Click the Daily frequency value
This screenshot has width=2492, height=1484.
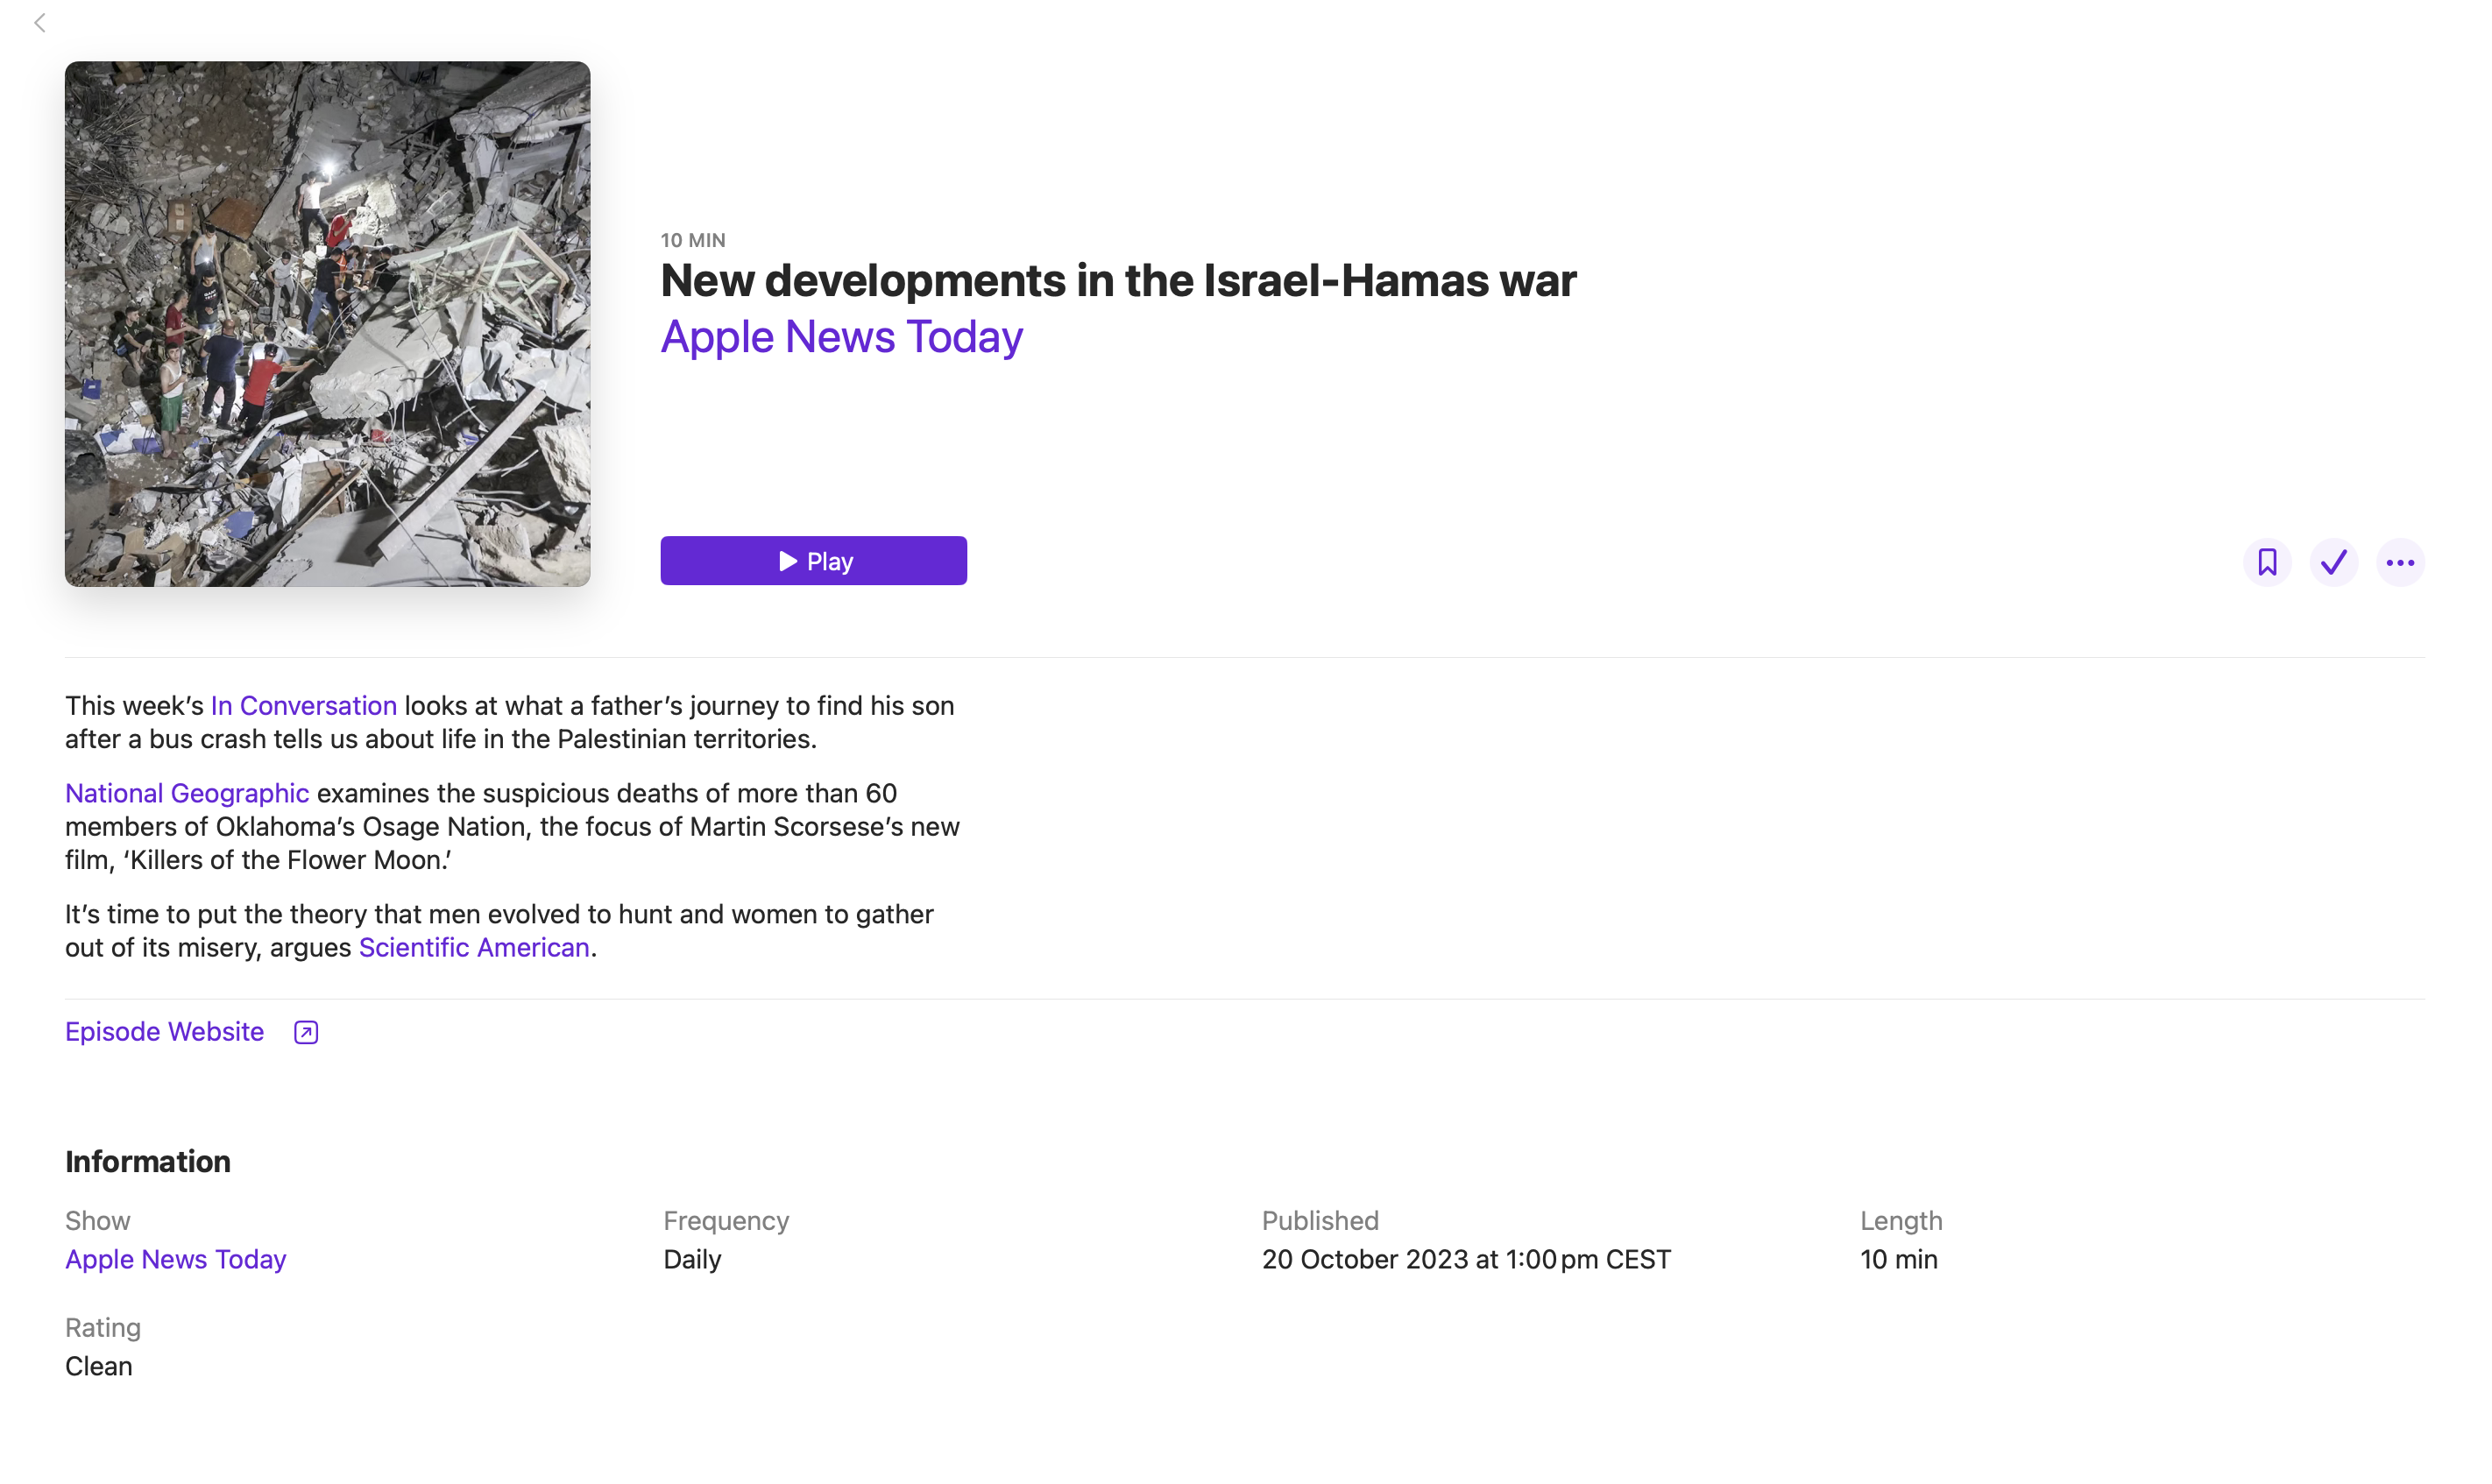692,1259
